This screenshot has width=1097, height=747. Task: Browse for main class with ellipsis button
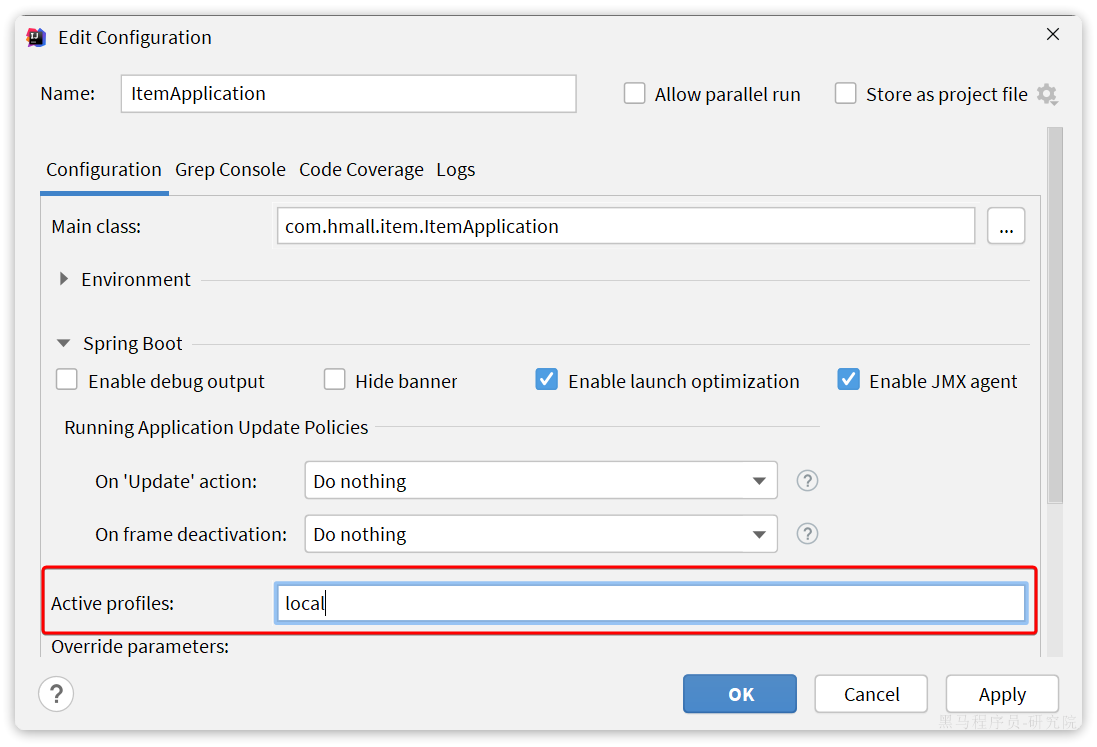pos(1005,226)
